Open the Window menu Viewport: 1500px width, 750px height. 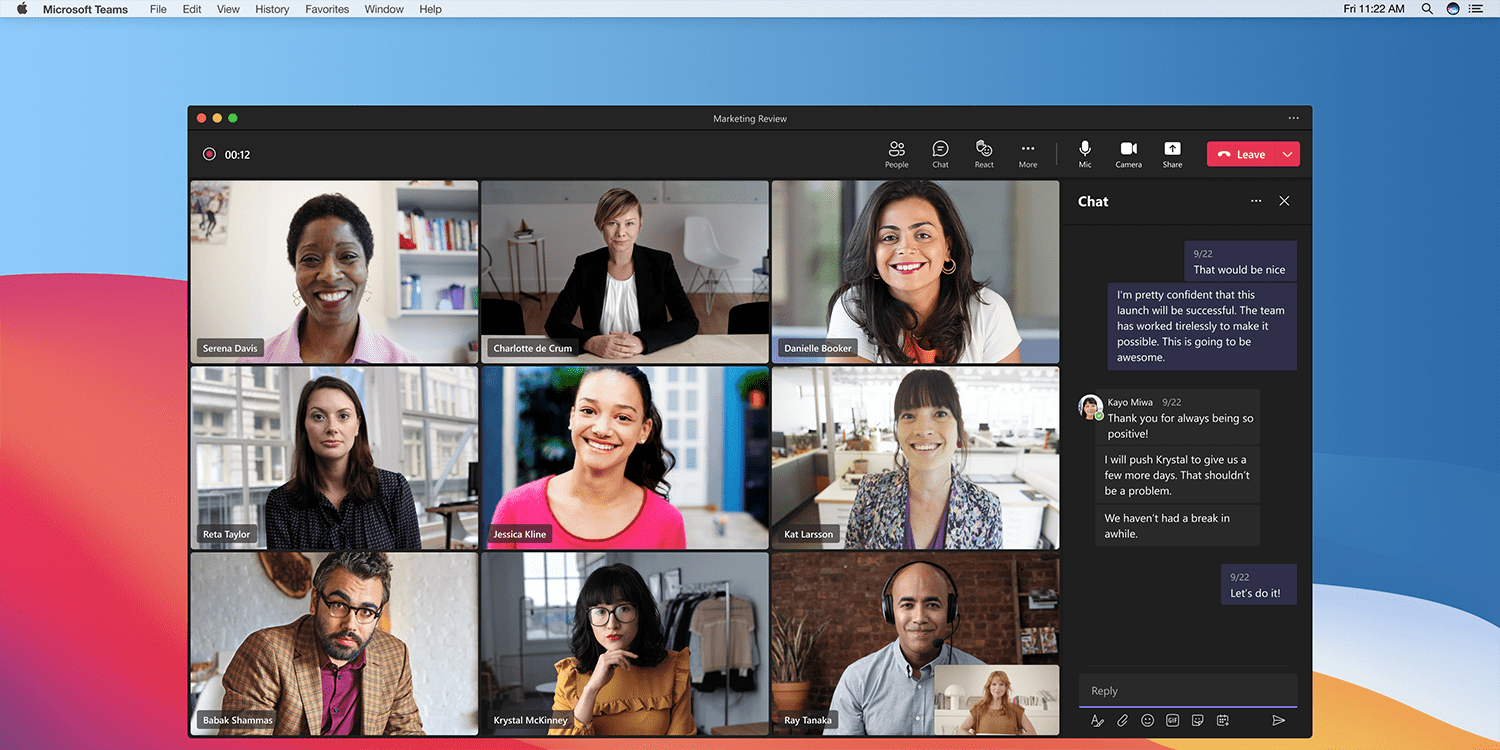point(384,9)
